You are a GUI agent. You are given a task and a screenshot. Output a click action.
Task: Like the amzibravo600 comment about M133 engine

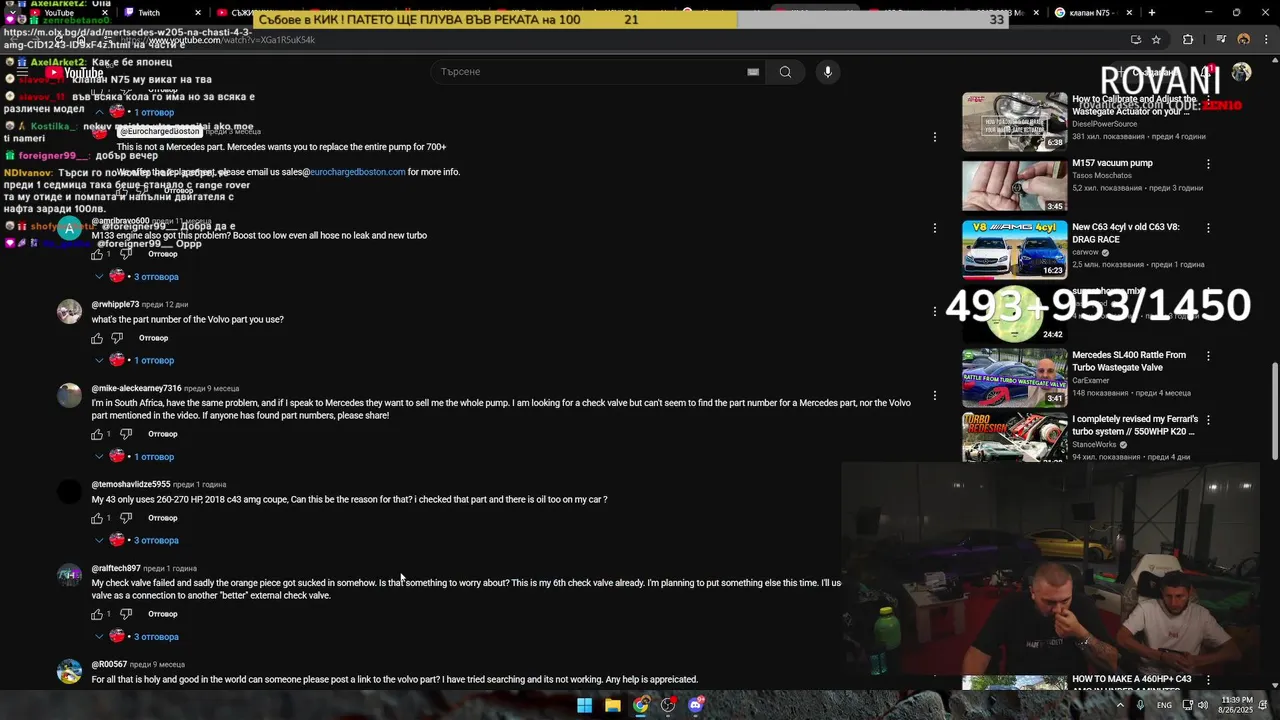97,254
